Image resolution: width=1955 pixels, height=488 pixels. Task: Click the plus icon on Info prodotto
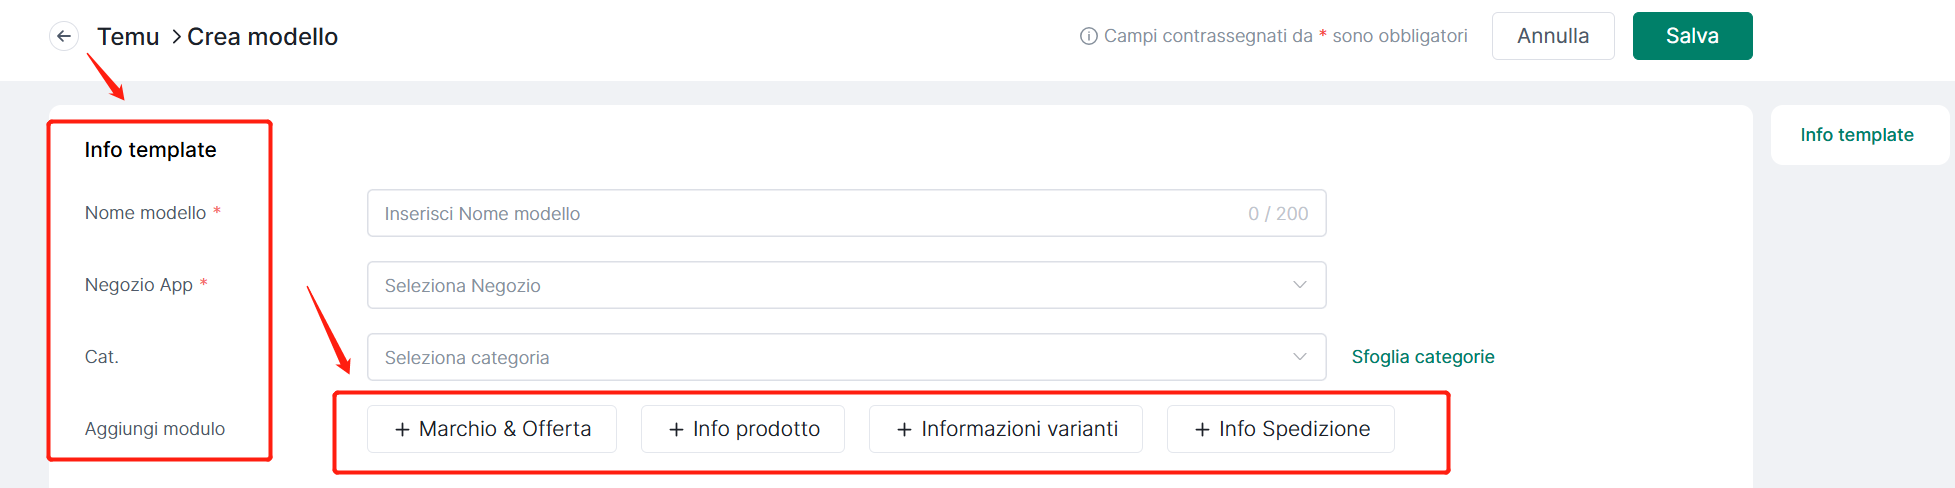(x=676, y=429)
